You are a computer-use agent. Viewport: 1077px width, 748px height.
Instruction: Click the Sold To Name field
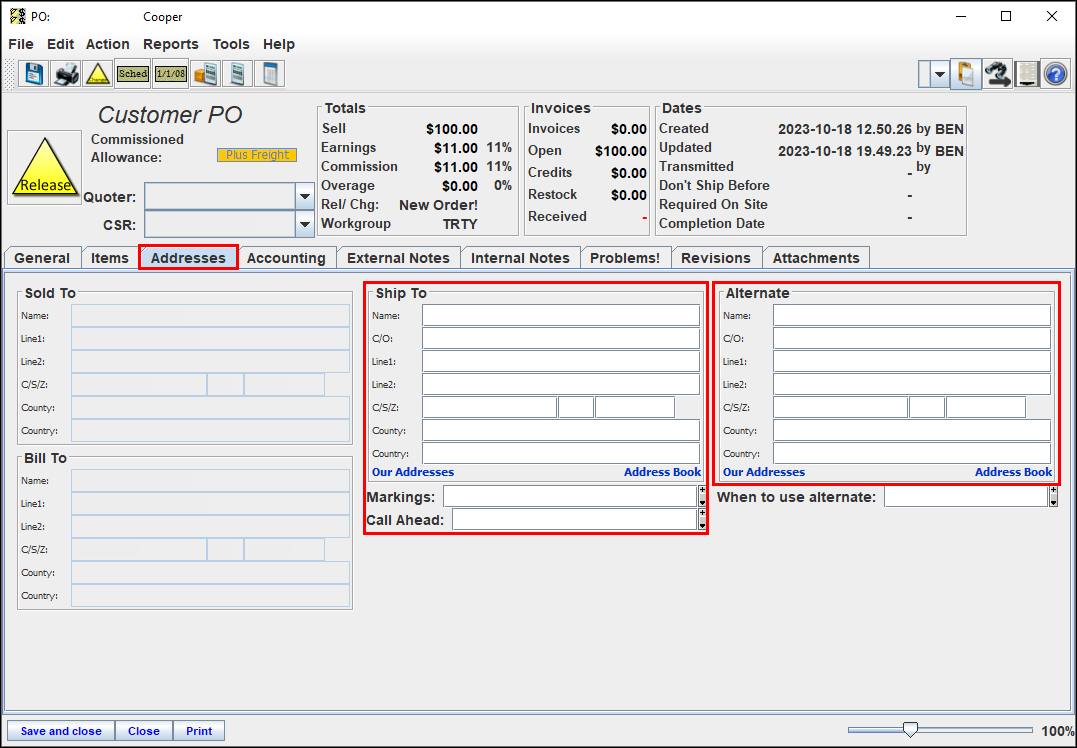point(210,316)
